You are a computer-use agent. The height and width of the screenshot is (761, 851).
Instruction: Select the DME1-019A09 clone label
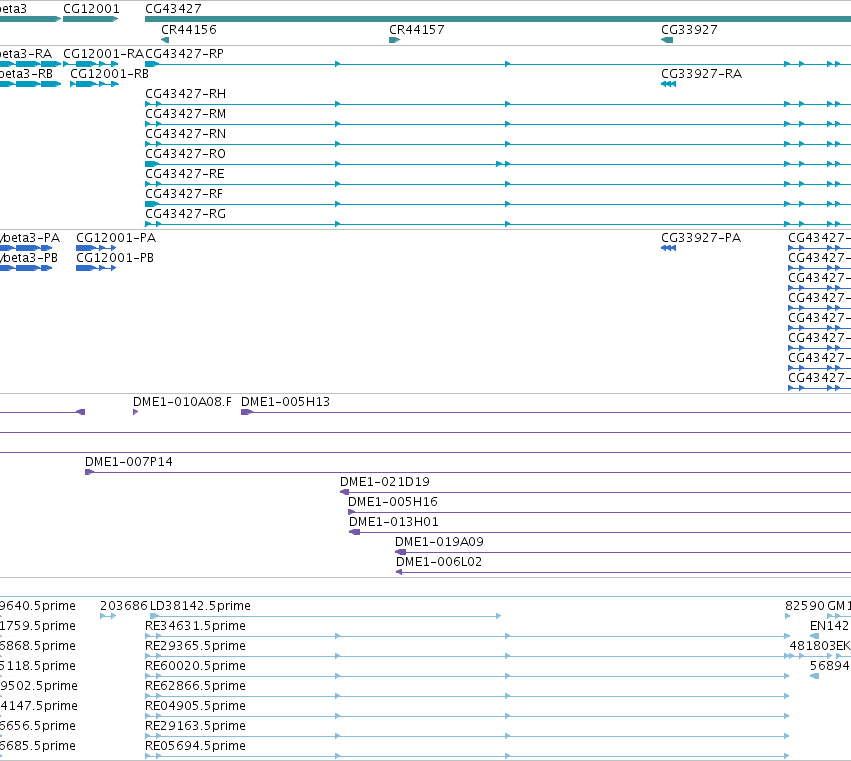[x=440, y=542]
